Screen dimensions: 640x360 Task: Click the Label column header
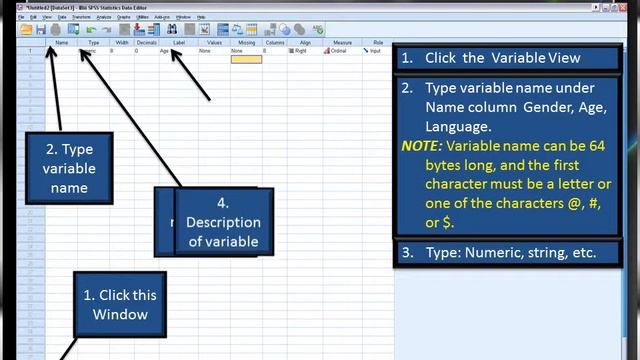tap(179, 42)
